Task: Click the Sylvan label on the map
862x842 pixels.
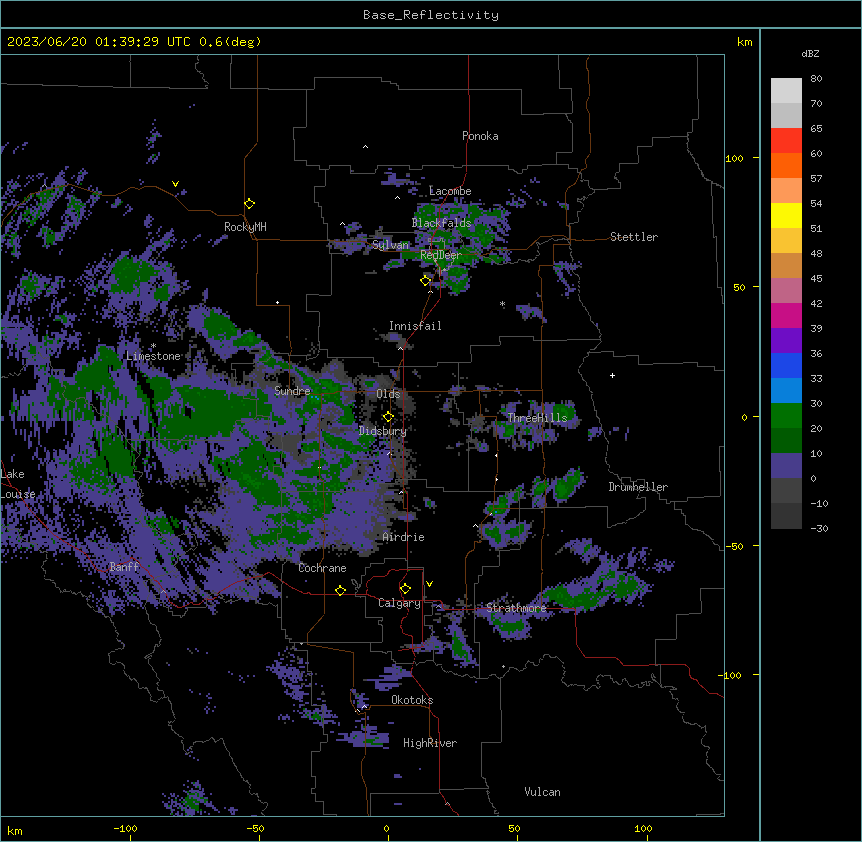Action: tap(390, 245)
